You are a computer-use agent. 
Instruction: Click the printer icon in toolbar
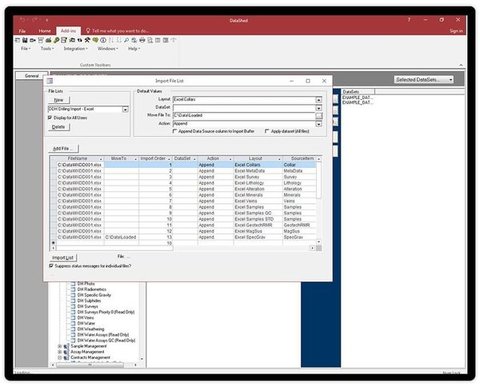[142, 40]
